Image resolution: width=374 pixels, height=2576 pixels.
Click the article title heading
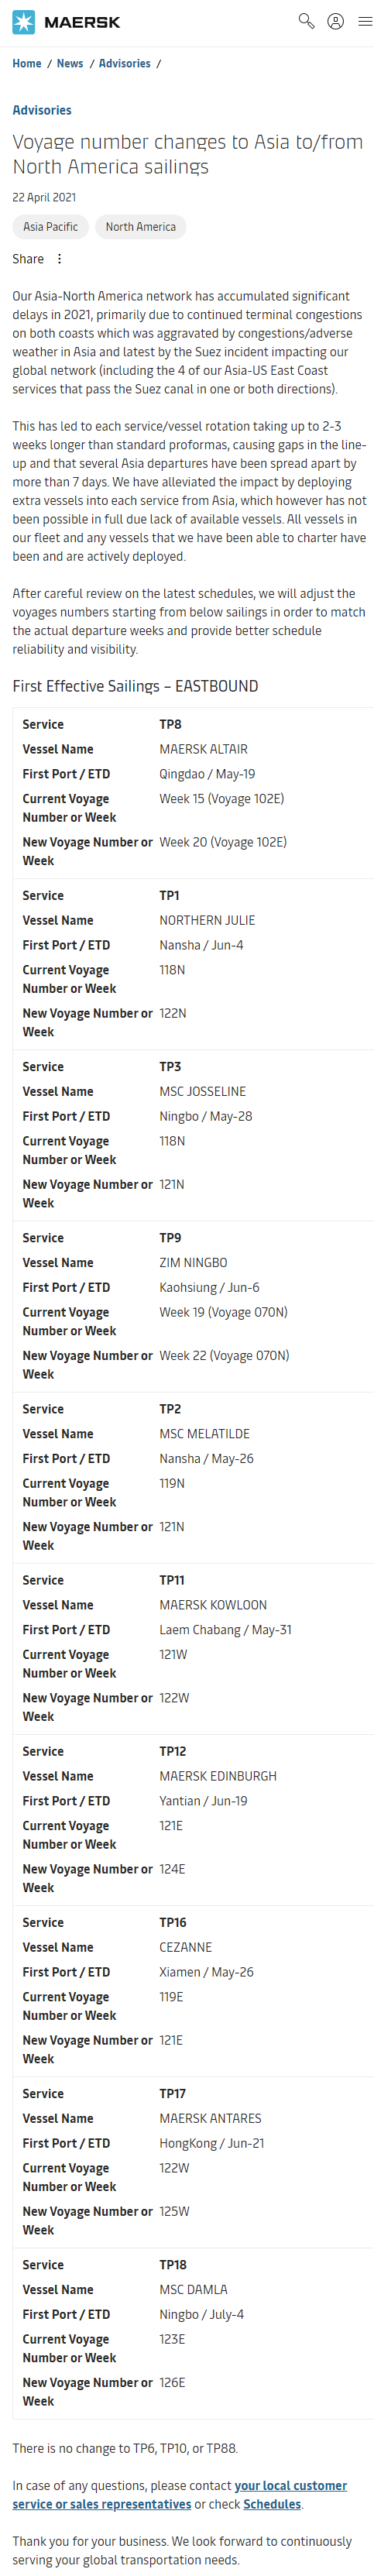[187, 154]
